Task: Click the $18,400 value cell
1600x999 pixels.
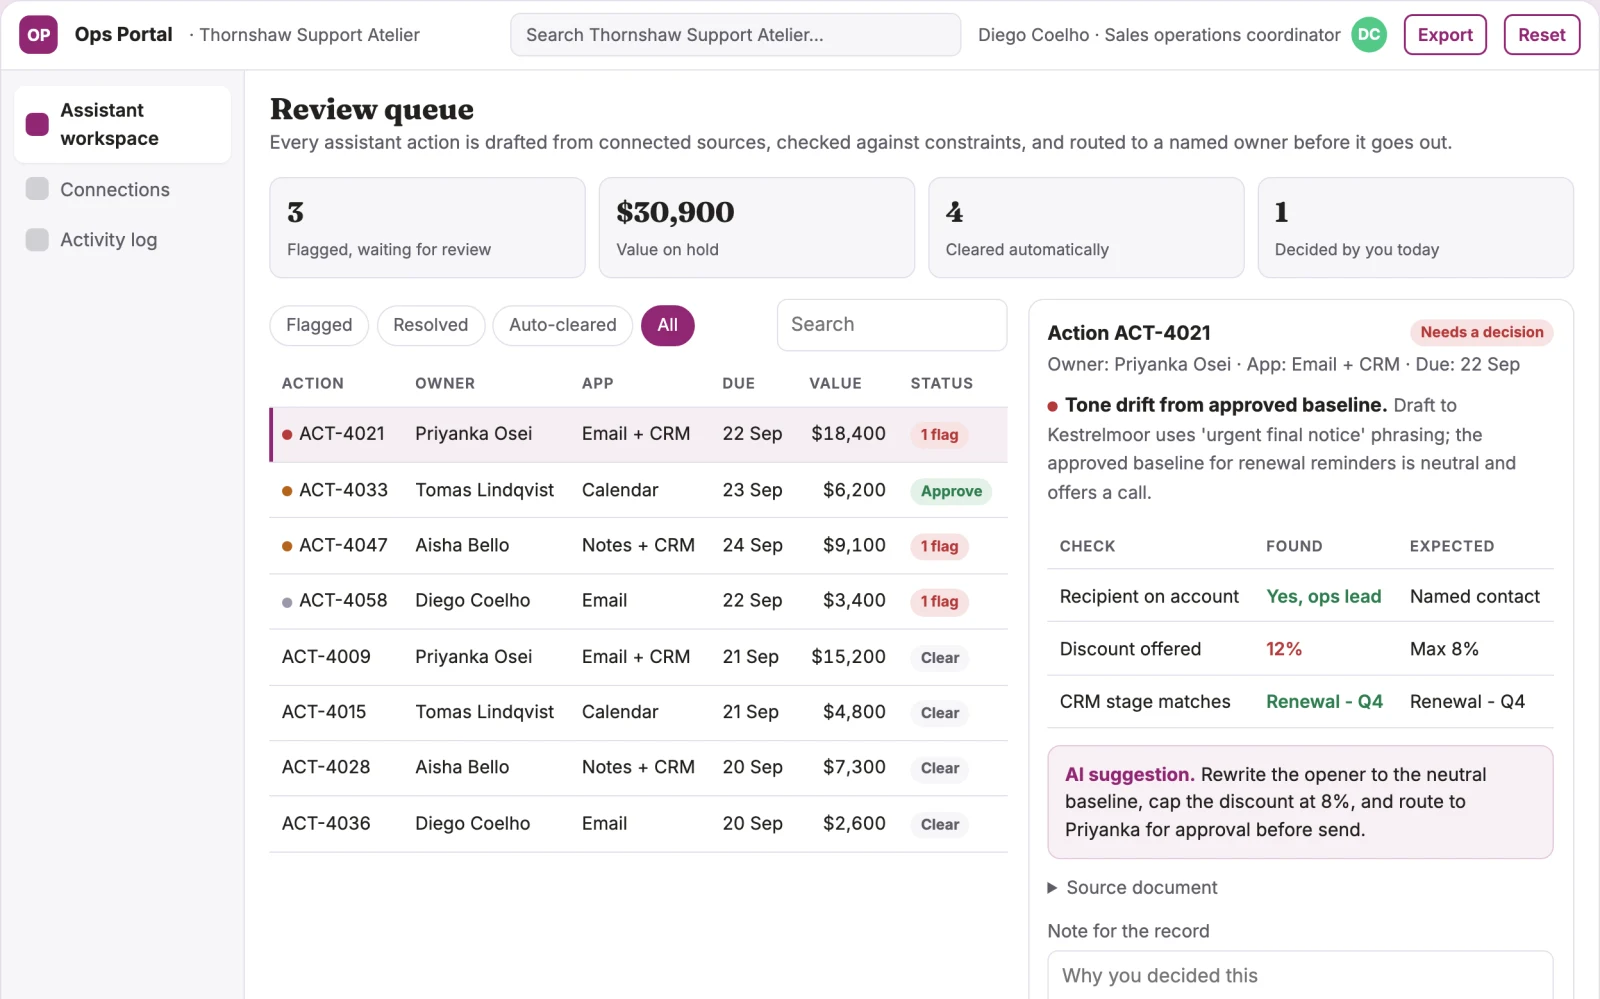Action: (848, 434)
